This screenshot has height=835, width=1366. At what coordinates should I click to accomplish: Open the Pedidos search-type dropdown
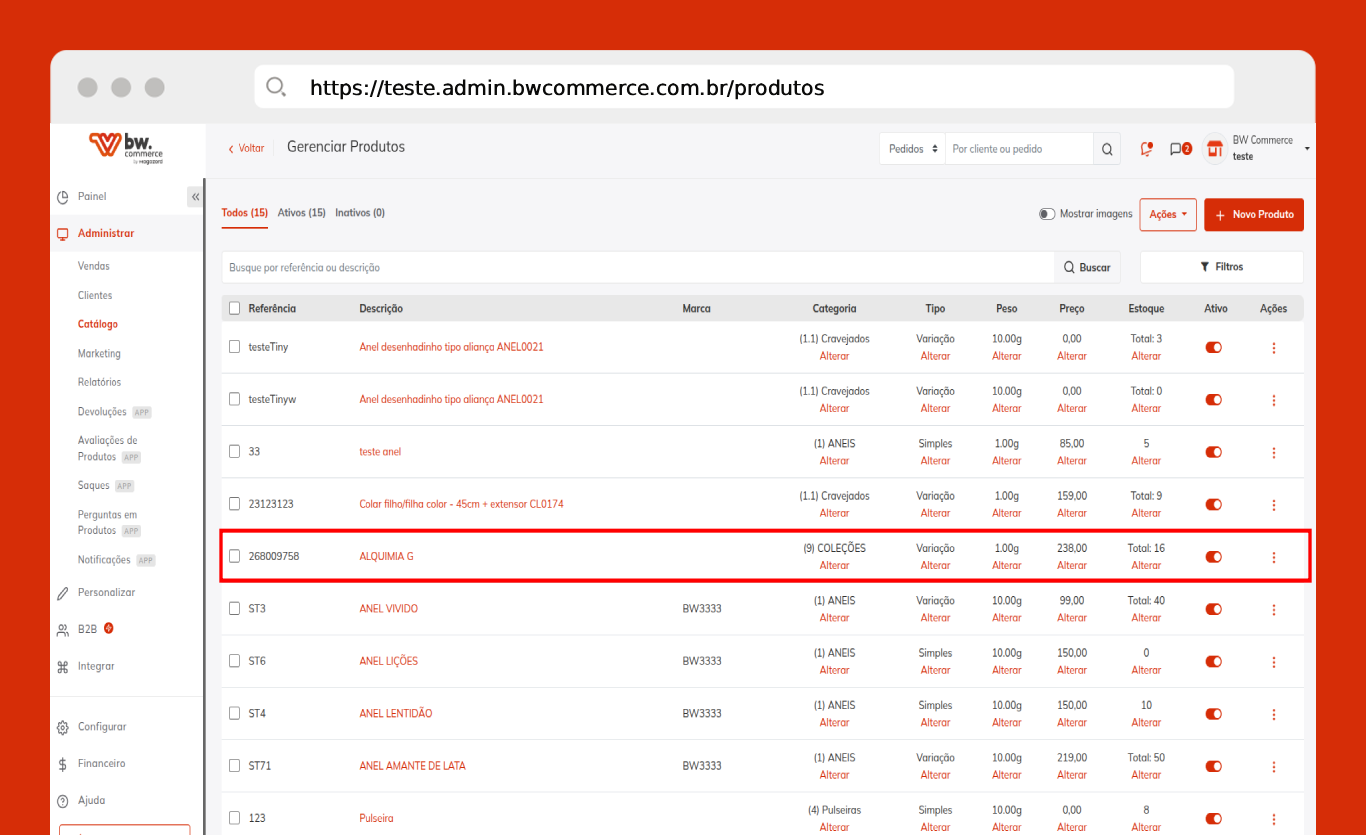pos(913,149)
